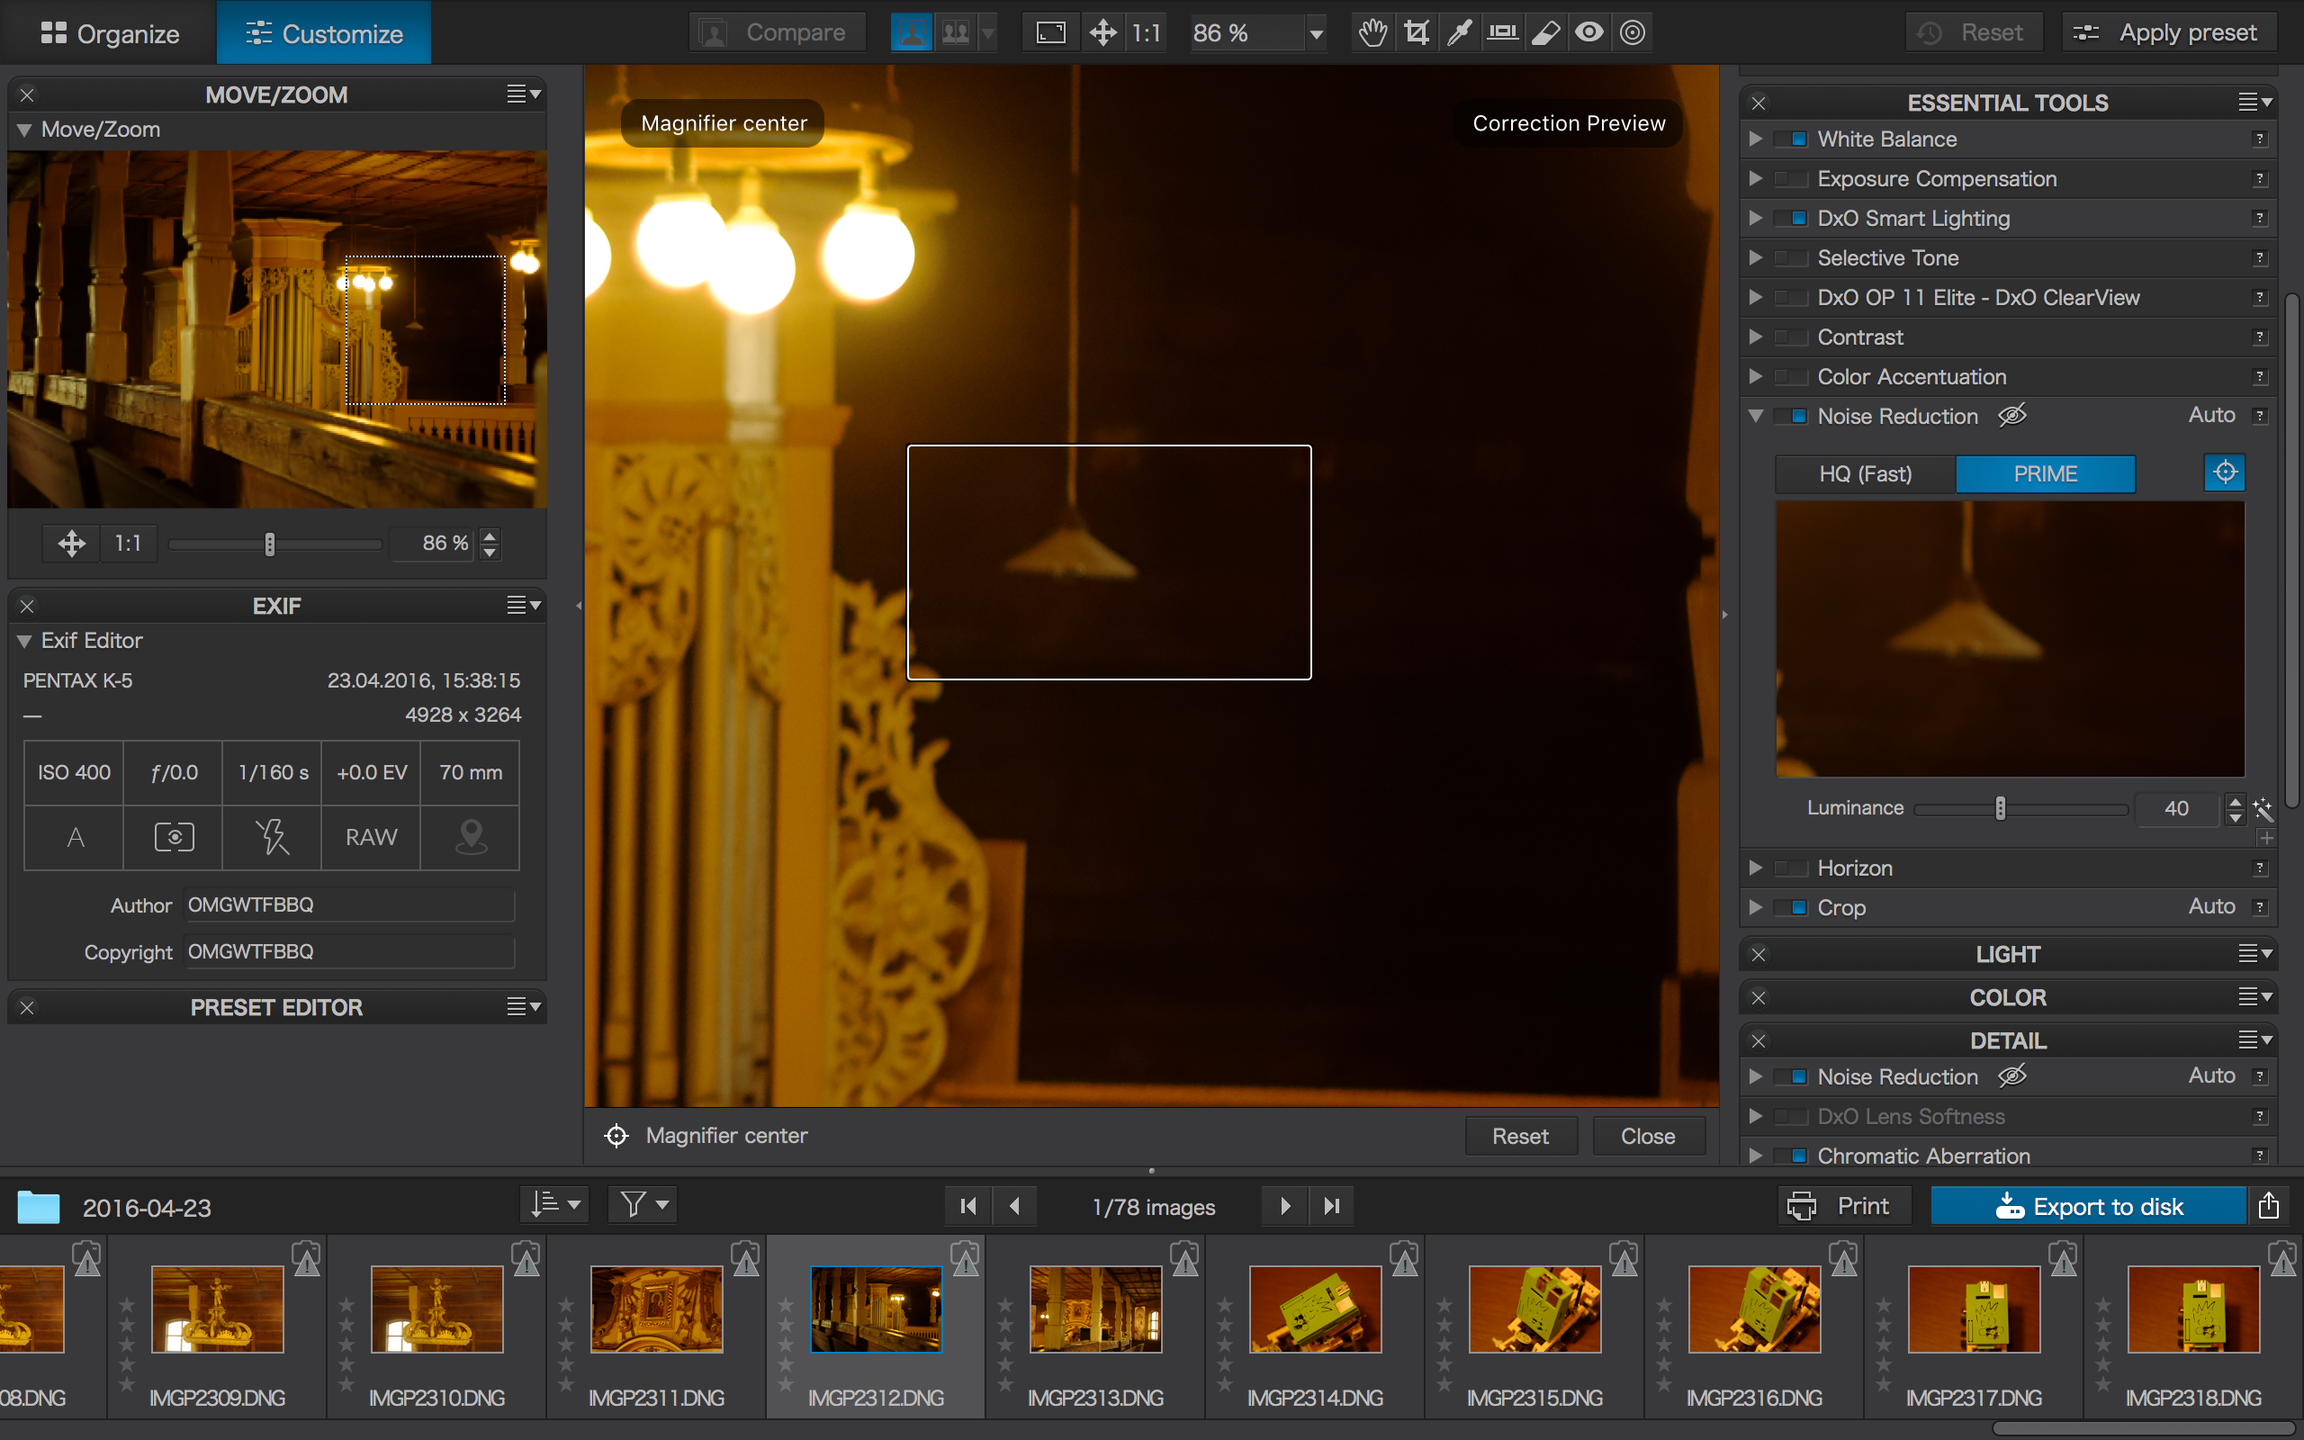2304x1440 pixels.
Task: Open the zoom percentage dropdown
Action: click(x=1316, y=34)
